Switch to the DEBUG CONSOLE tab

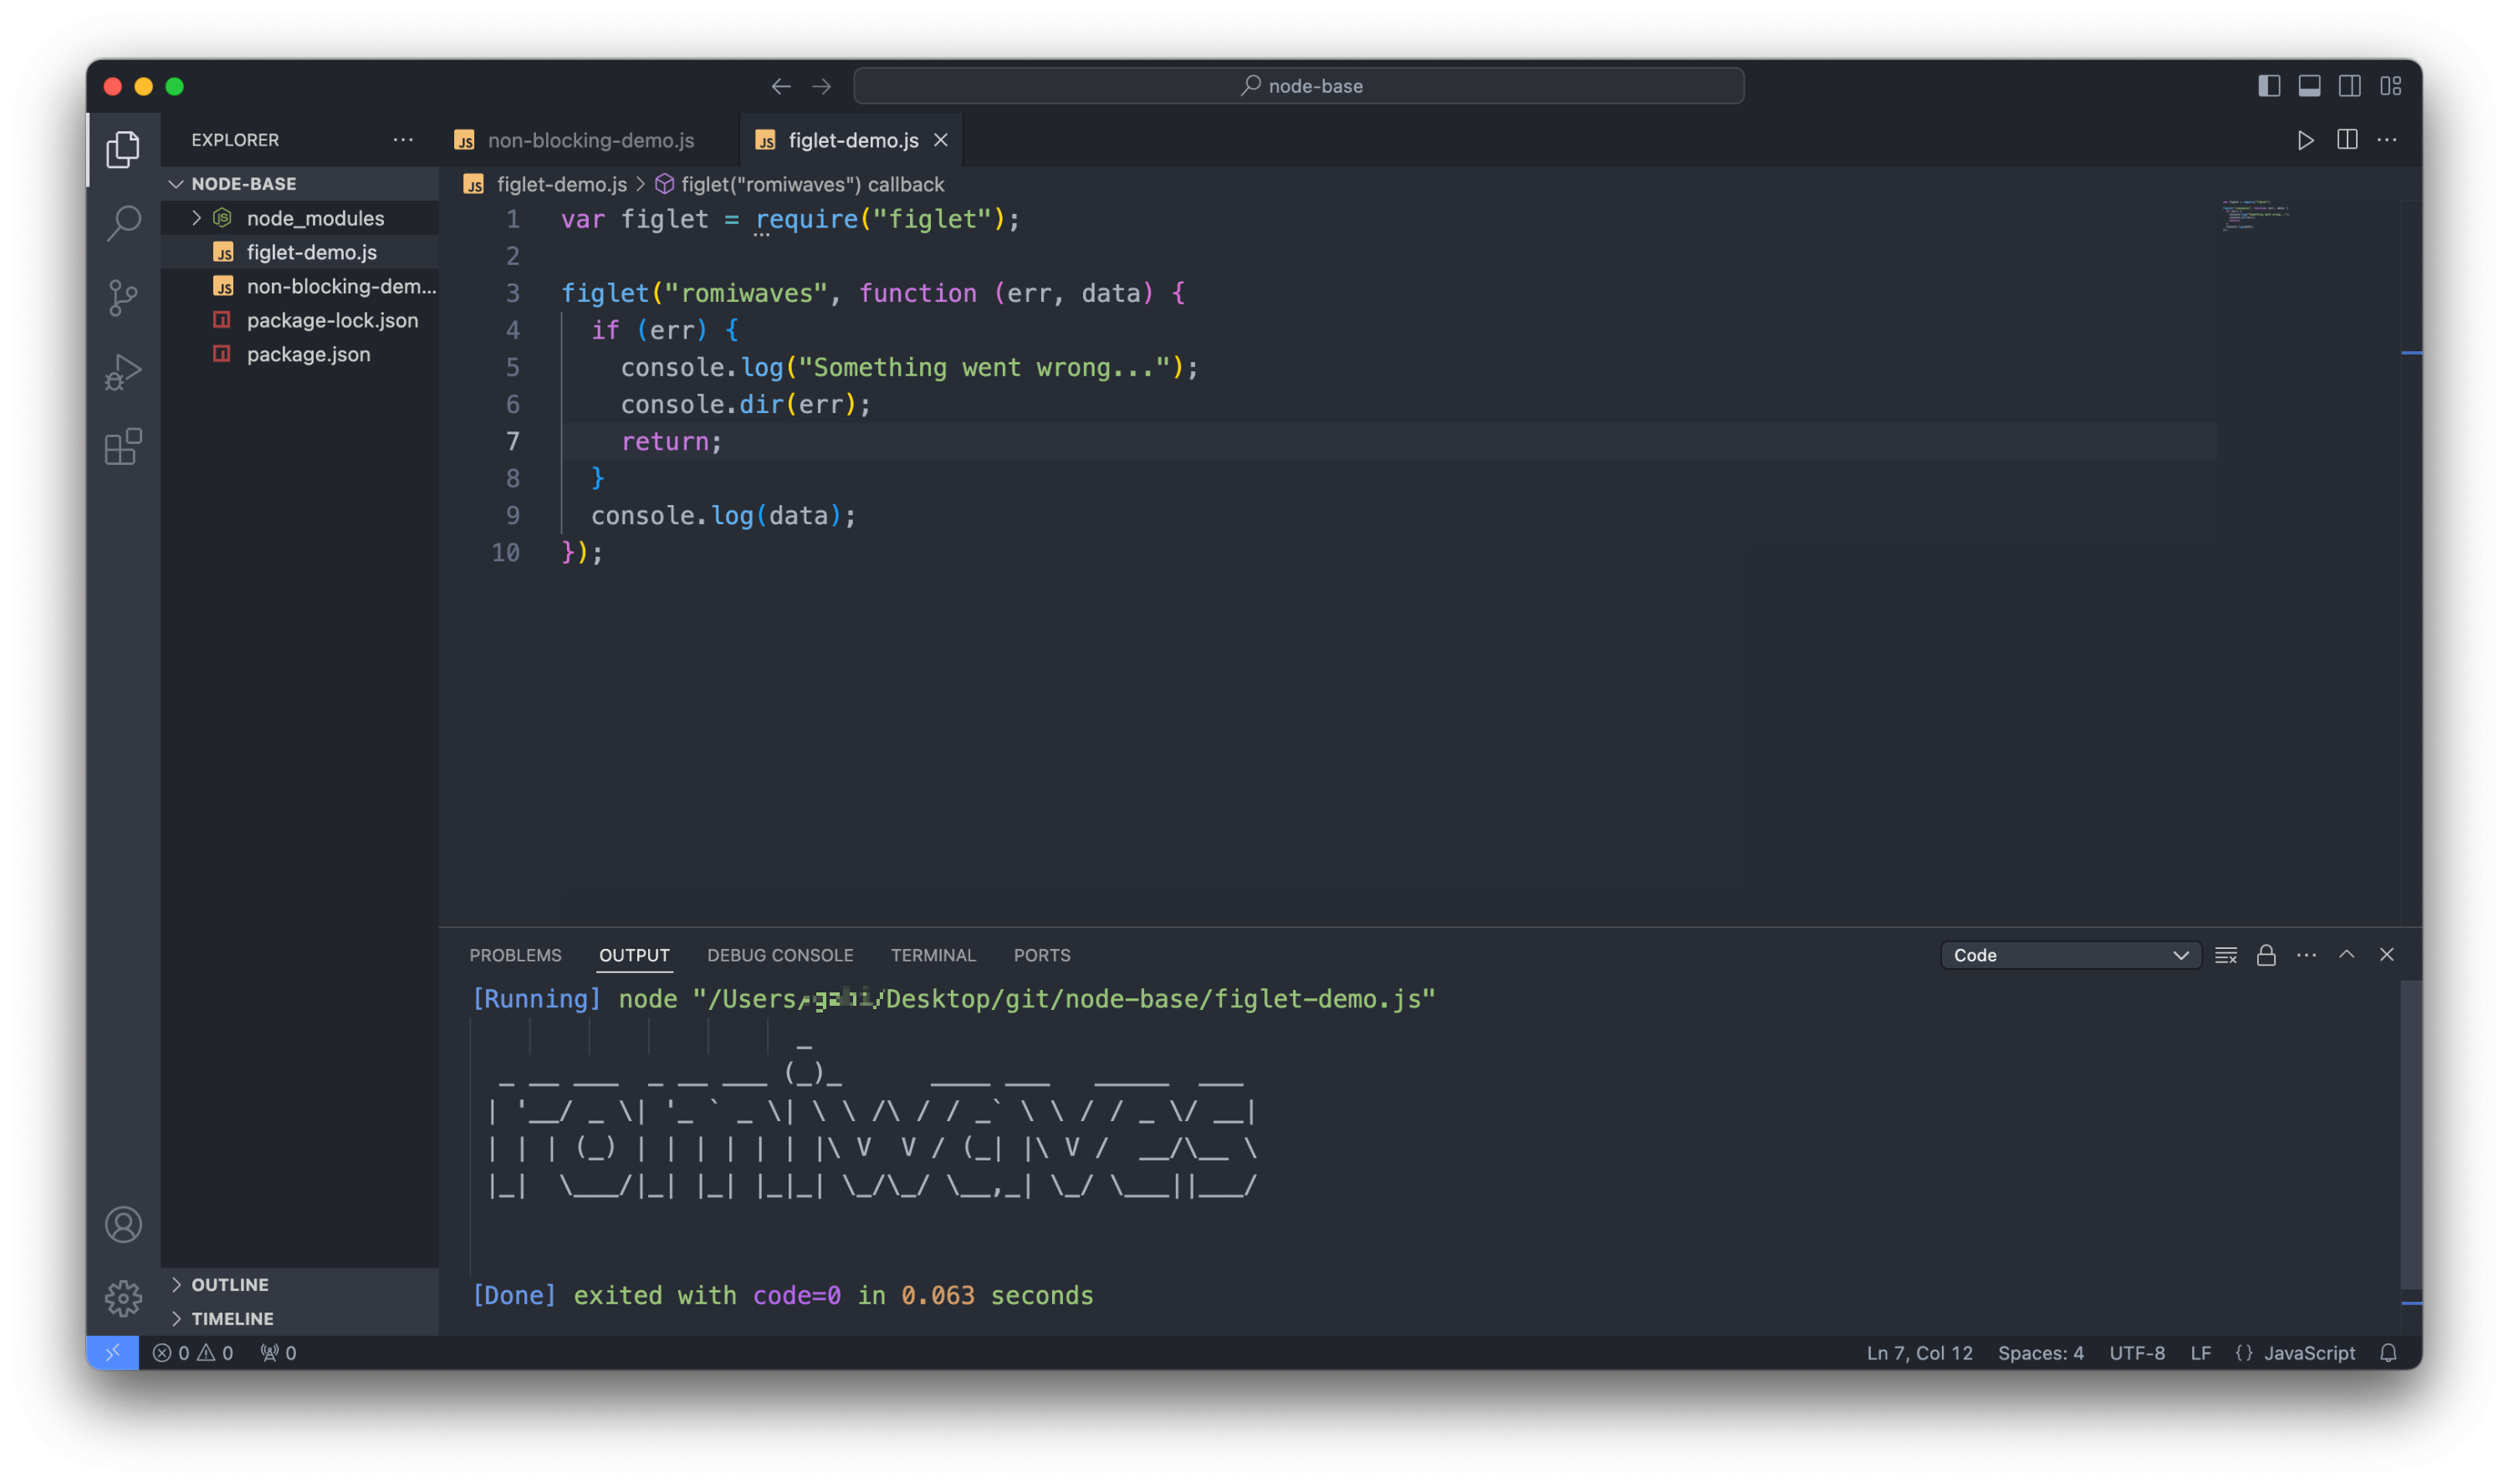pos(780,955)
